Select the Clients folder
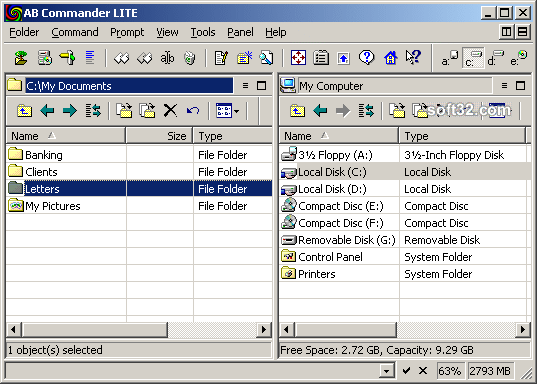537x384 pixels. pos(139,172)
